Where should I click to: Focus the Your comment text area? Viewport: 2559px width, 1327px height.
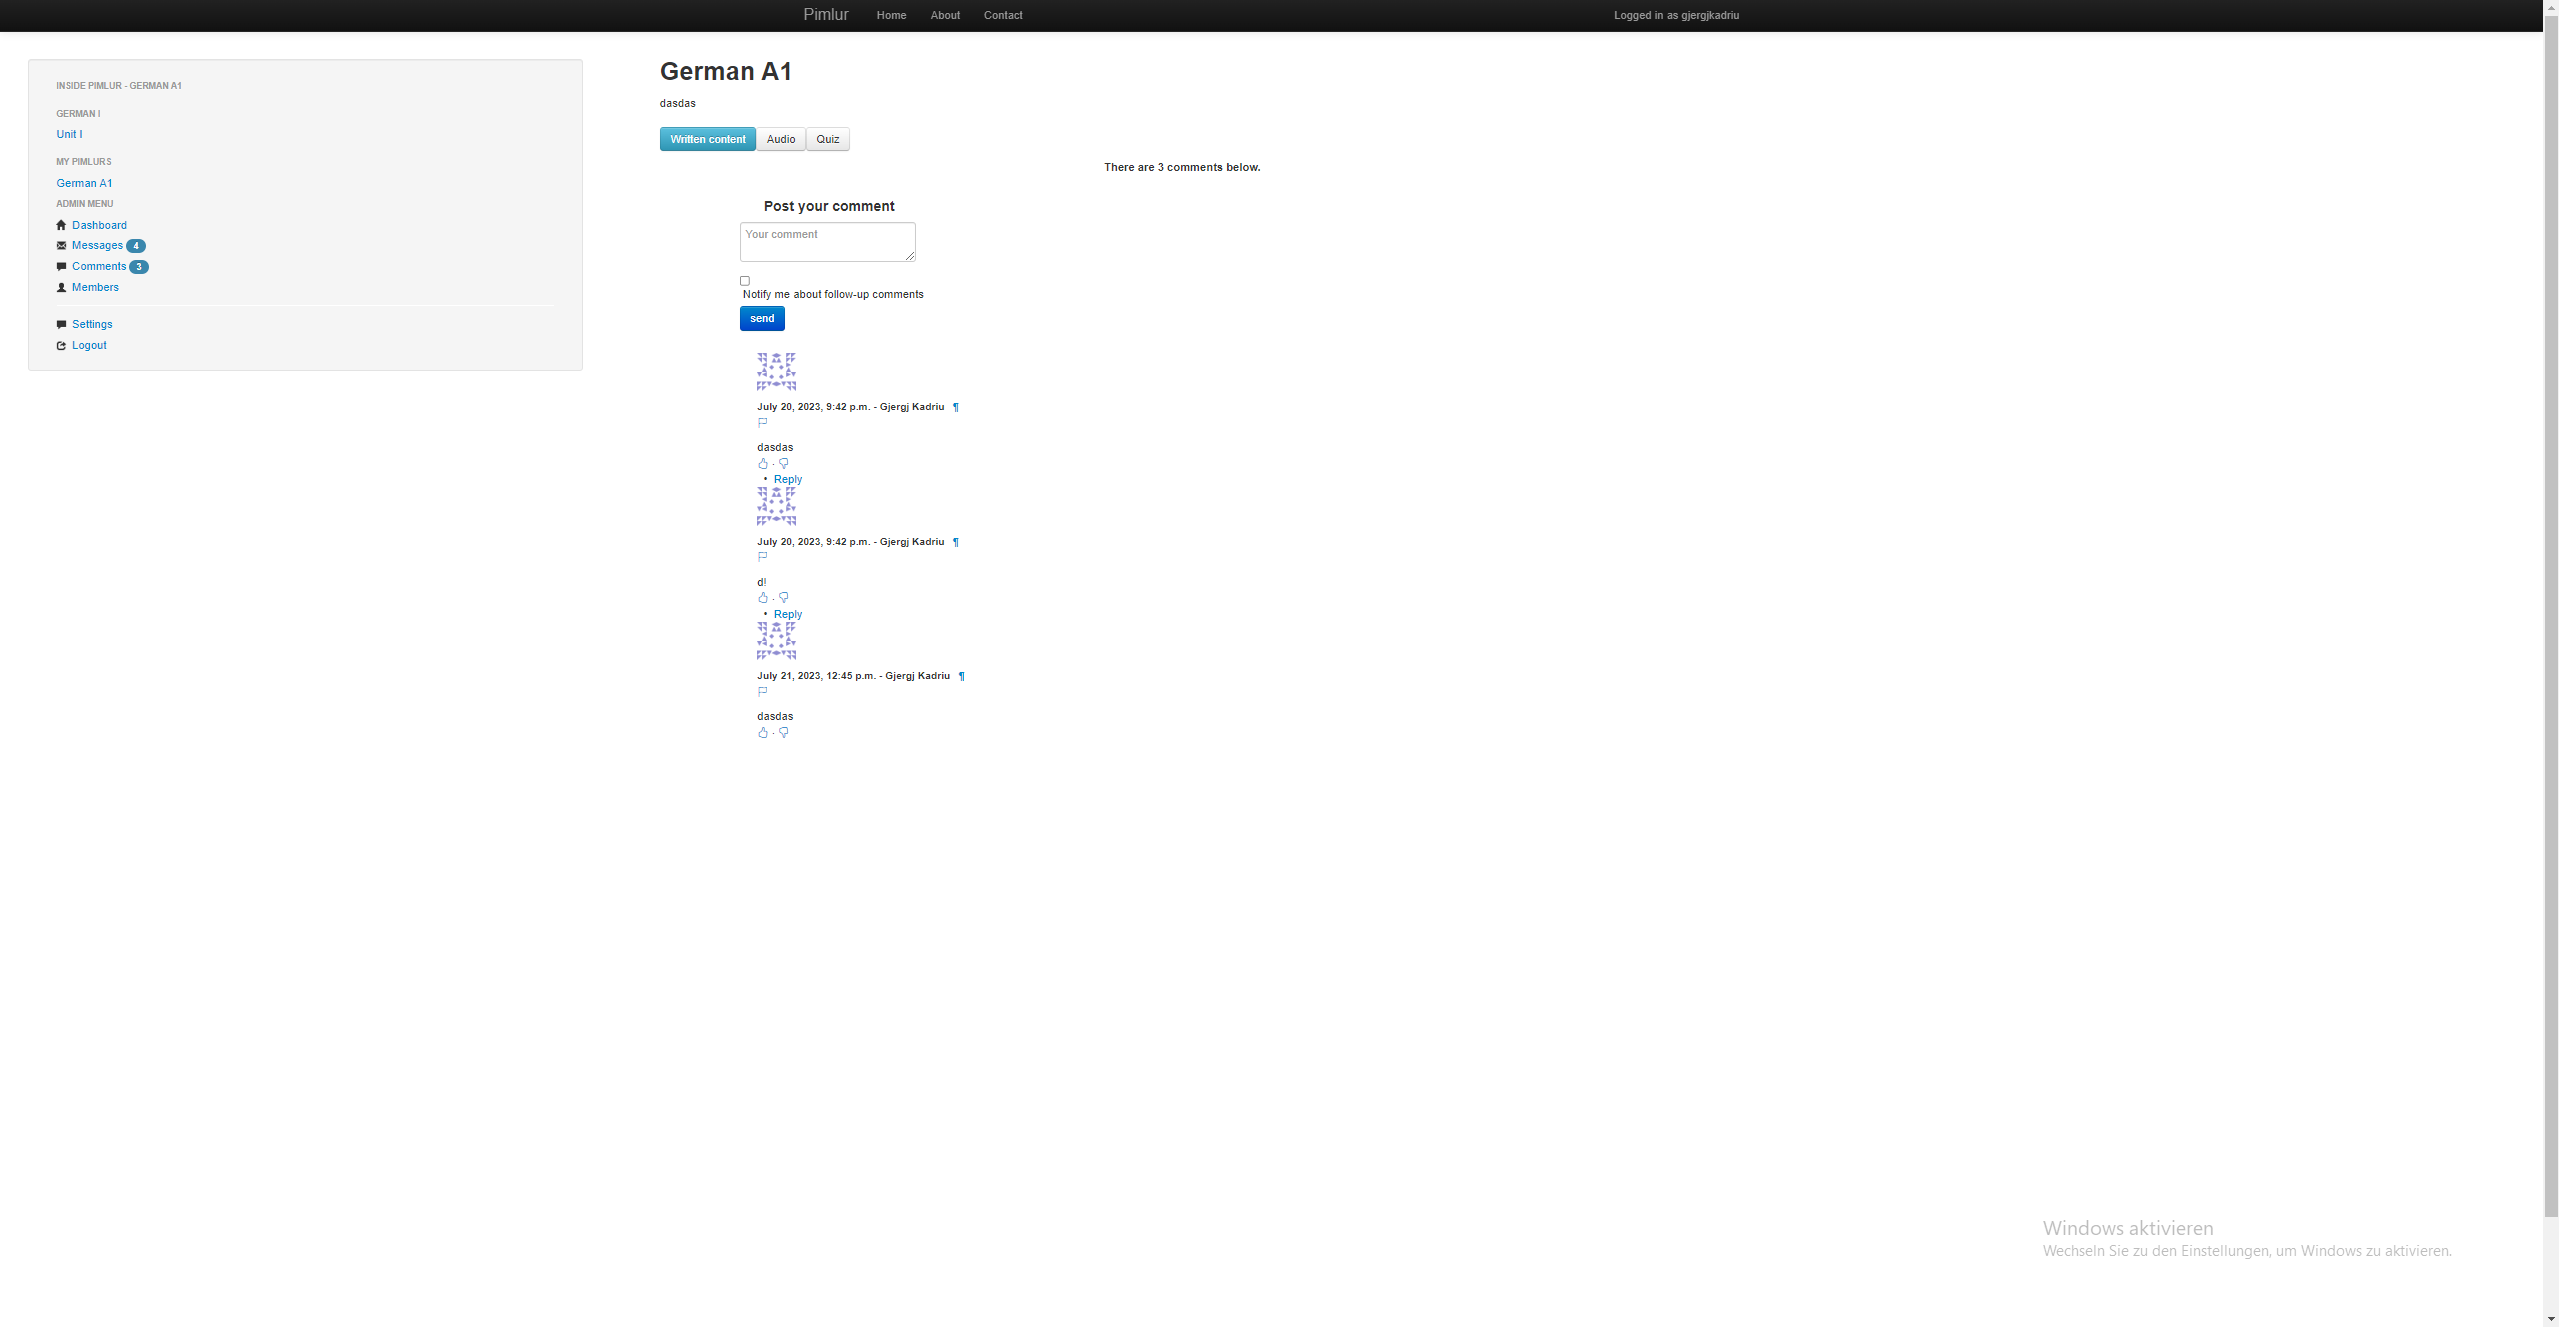pos(828,242)
